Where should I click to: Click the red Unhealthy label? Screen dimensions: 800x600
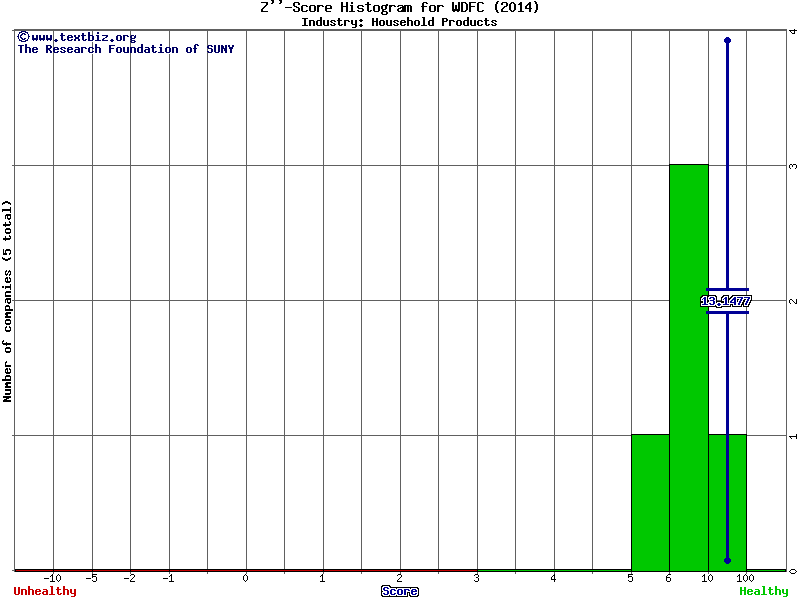point(45,591)
